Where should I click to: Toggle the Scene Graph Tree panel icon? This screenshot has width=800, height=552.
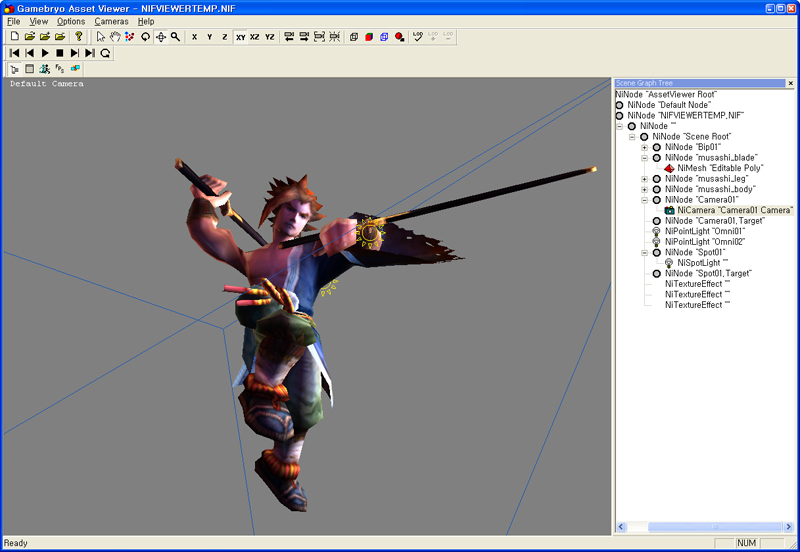tap(15, 69)
